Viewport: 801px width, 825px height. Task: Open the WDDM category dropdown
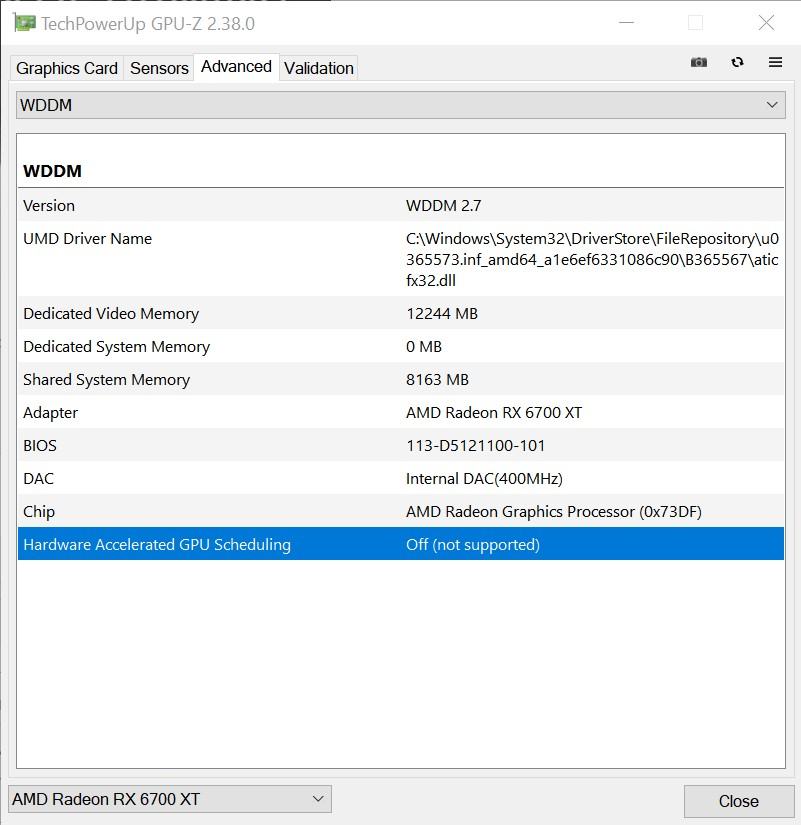(400, 105)
